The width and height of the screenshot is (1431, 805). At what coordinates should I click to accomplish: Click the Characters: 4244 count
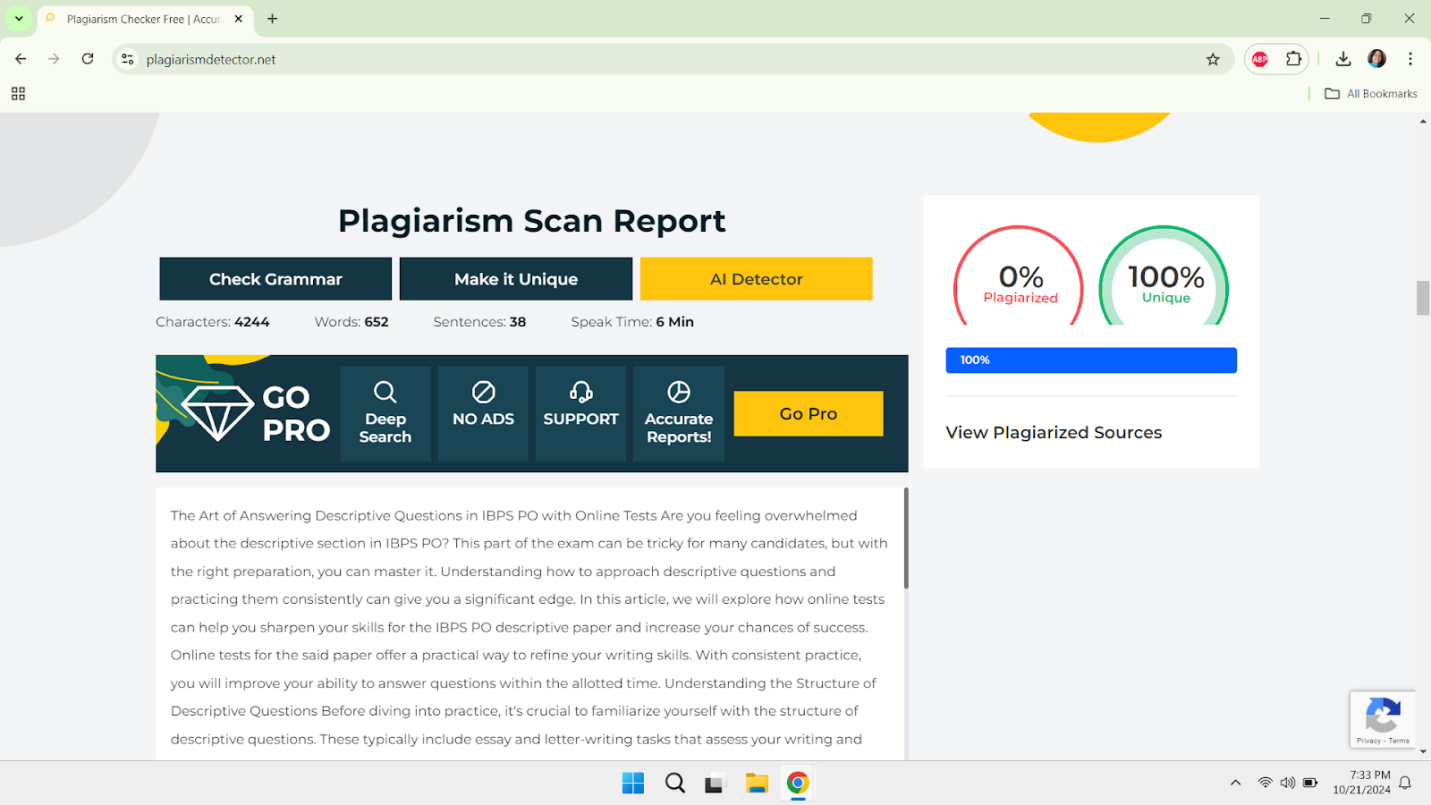click(x=213, y=322)
